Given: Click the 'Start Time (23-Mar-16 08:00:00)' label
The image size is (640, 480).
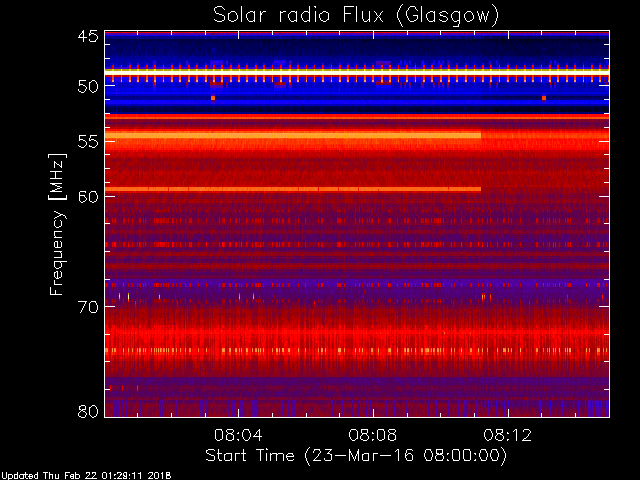Looking at the screenshot, I should [356, 455].
